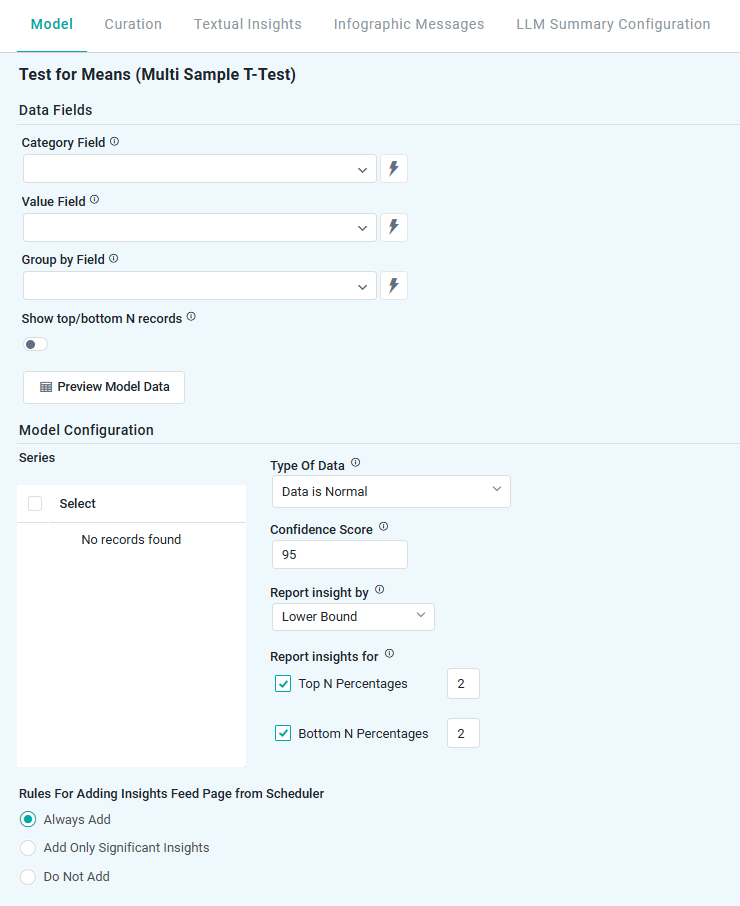Click the Preview Model Data button
Viewport: 740px width, 906px height.
coord(104,387)
